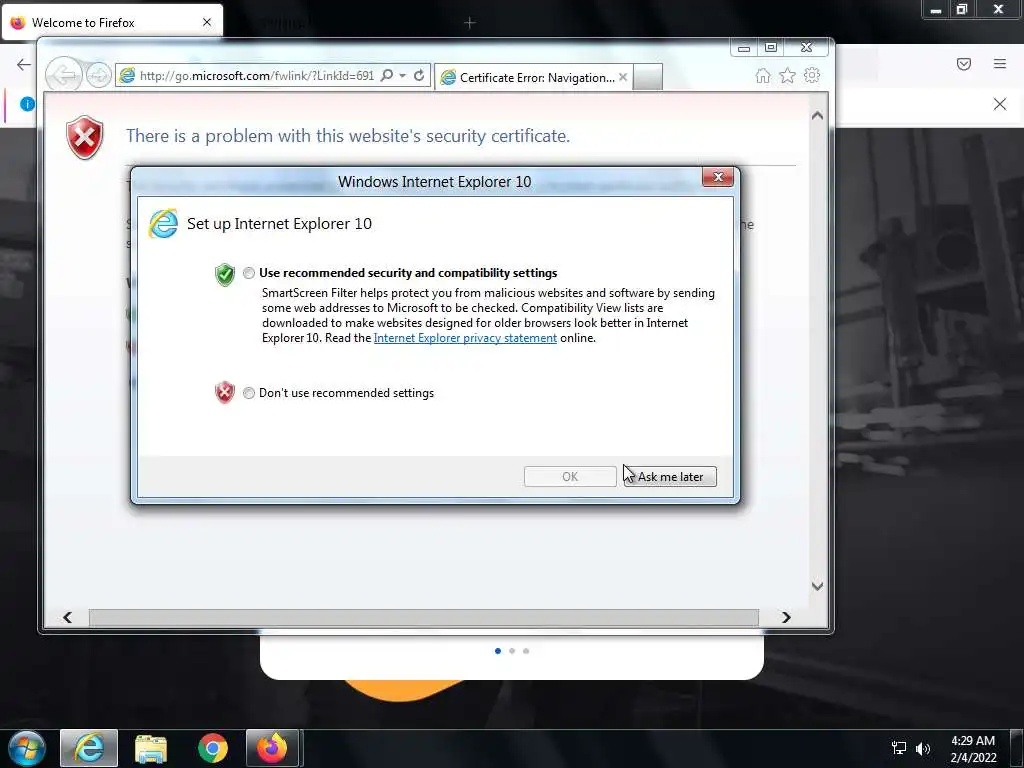Click the red shield certificate error icon

click(x=85, y=138)
